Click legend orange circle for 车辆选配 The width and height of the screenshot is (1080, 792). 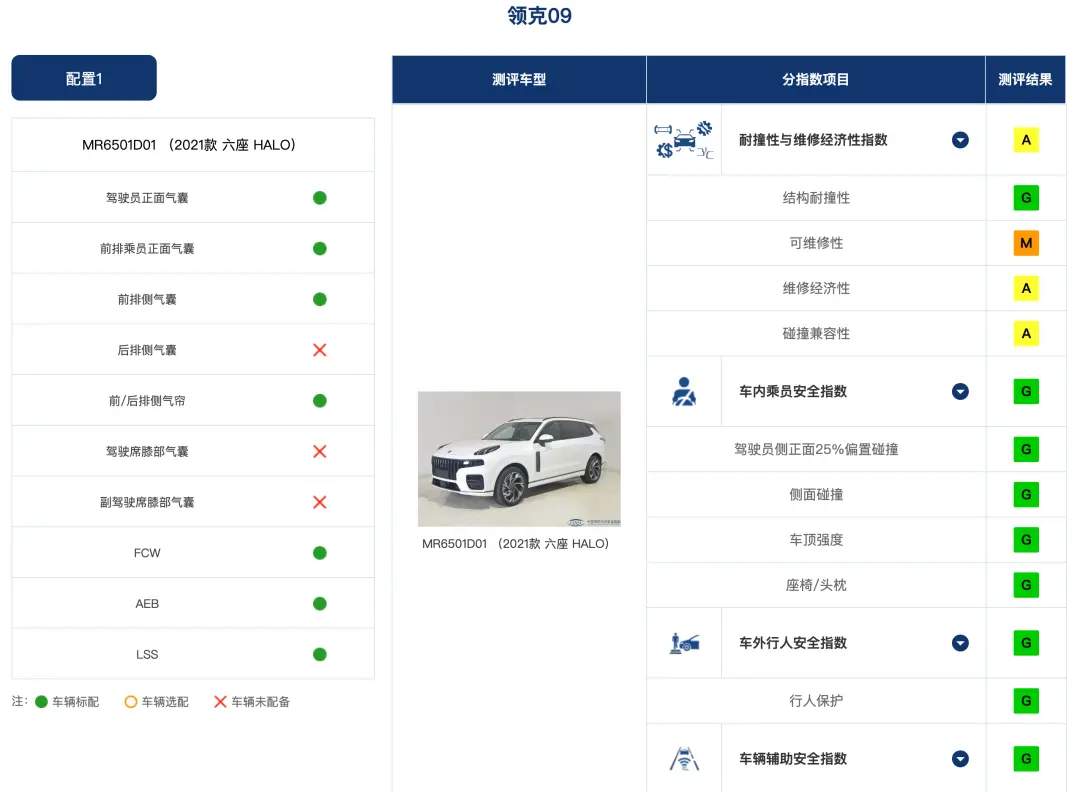tap(131, 702)
